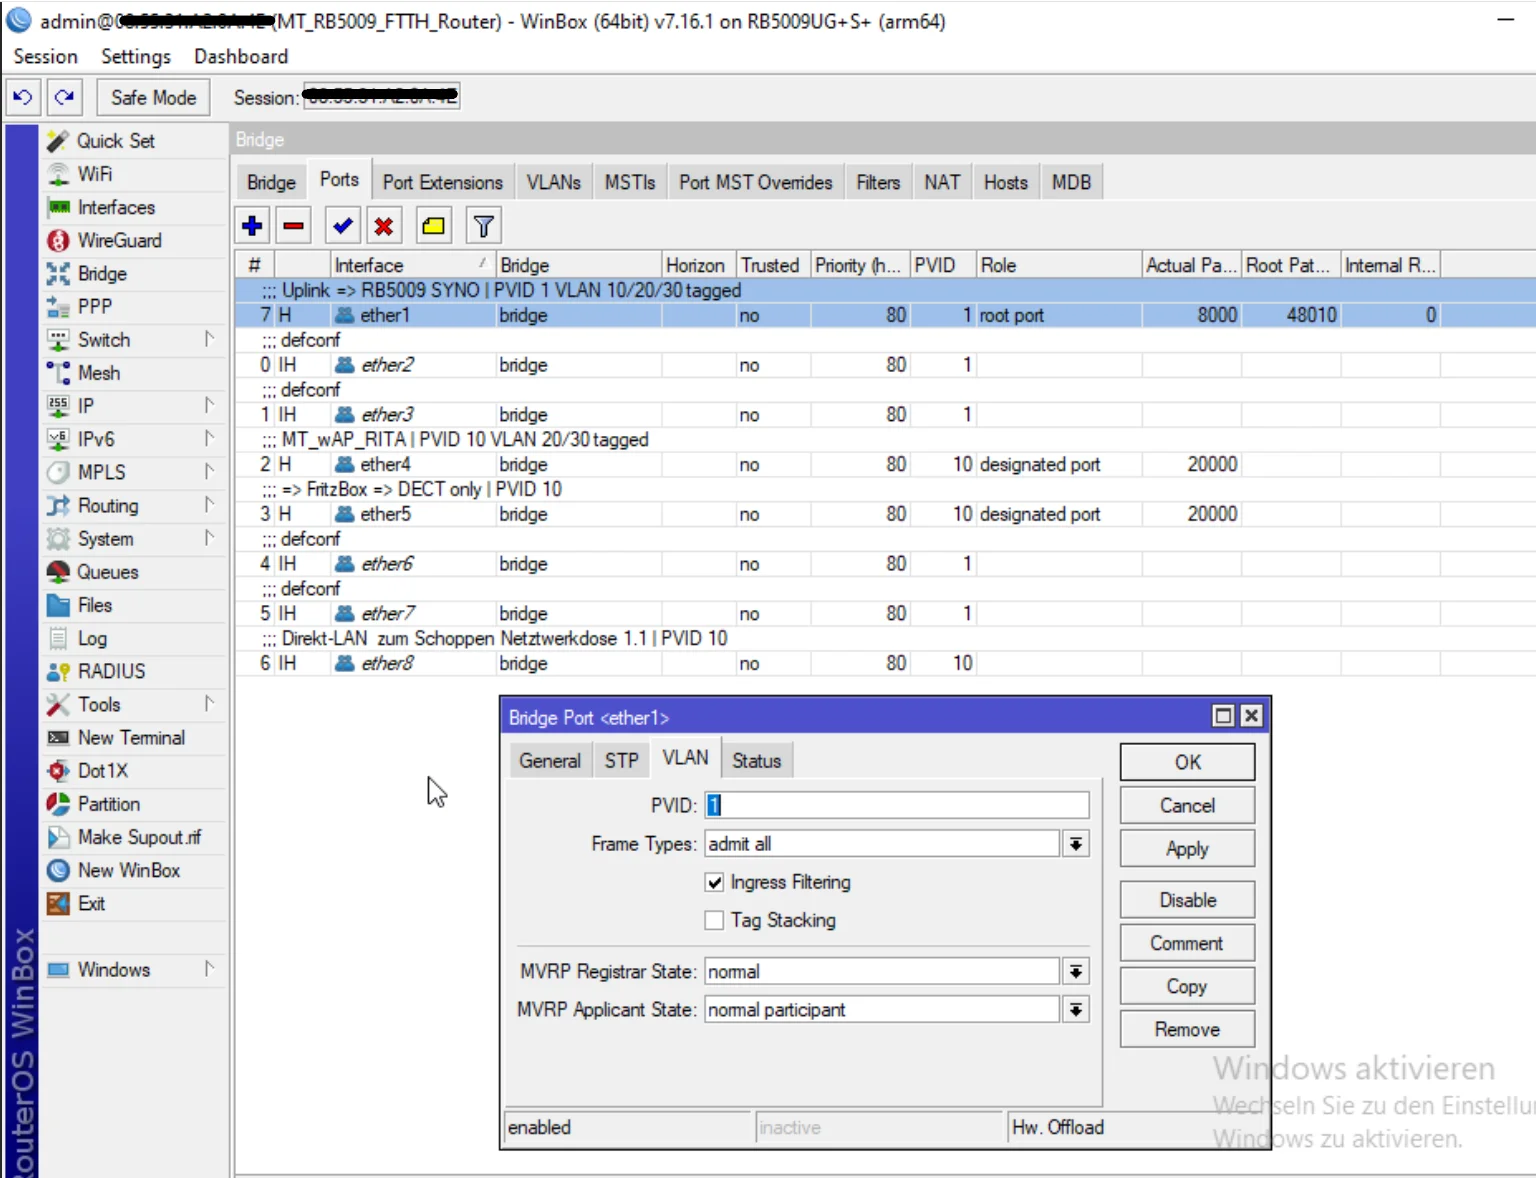
Task: Open the Dashboard menu
Action: 241,56
